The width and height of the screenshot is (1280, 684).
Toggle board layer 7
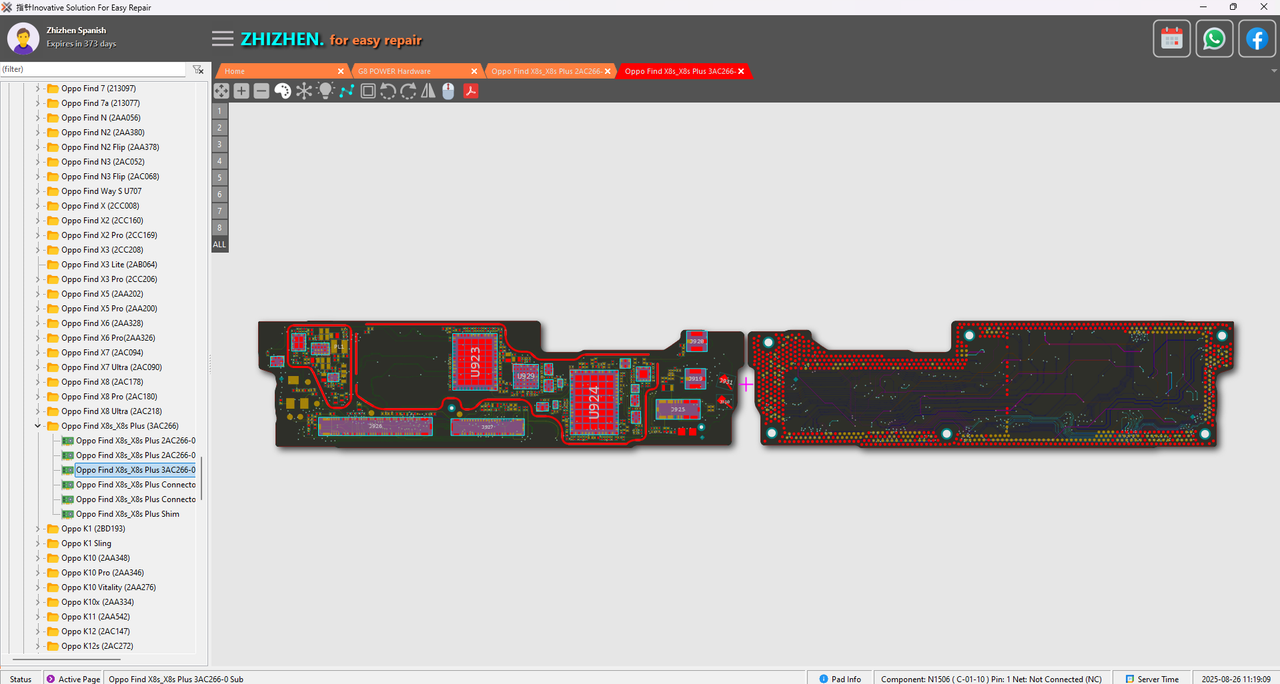pyautogui.click(x=220, y=211)
